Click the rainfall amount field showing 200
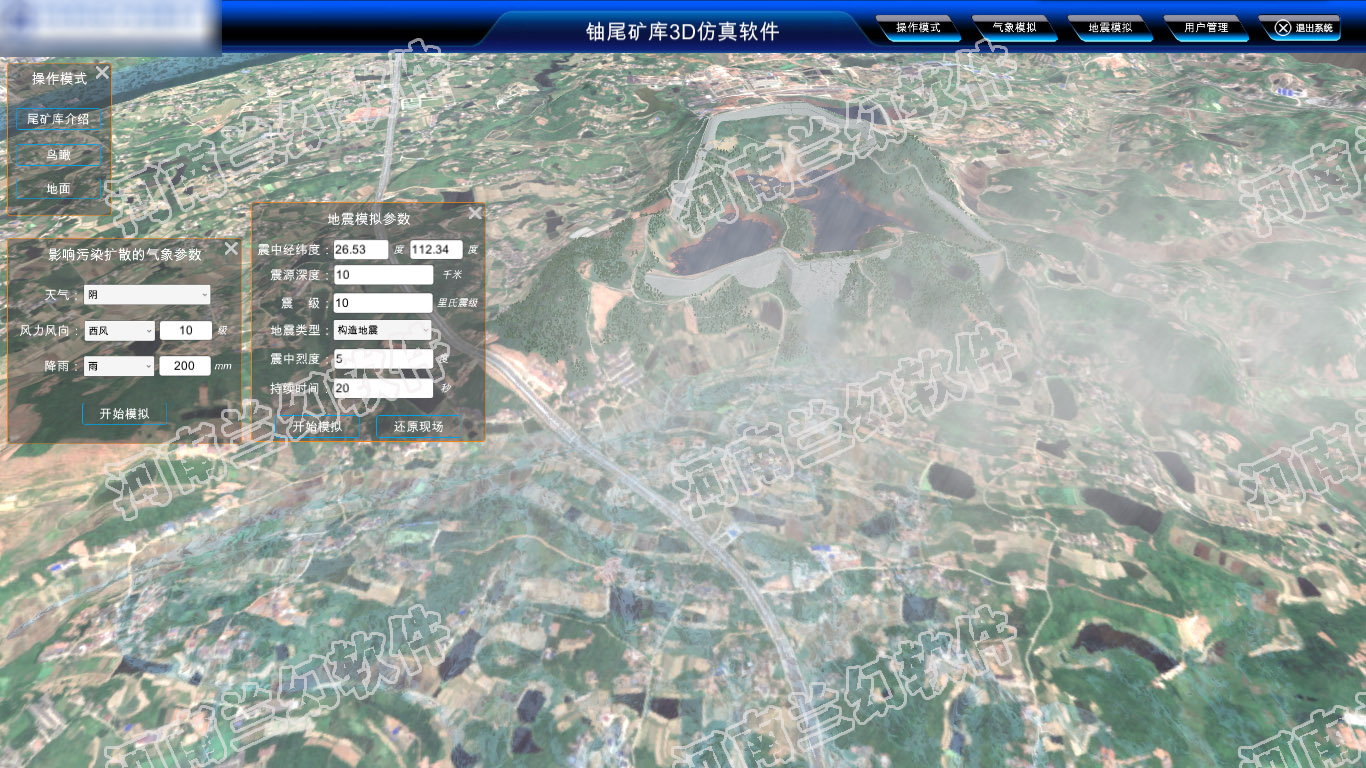 pyautogui.click(x=185, y=366)
